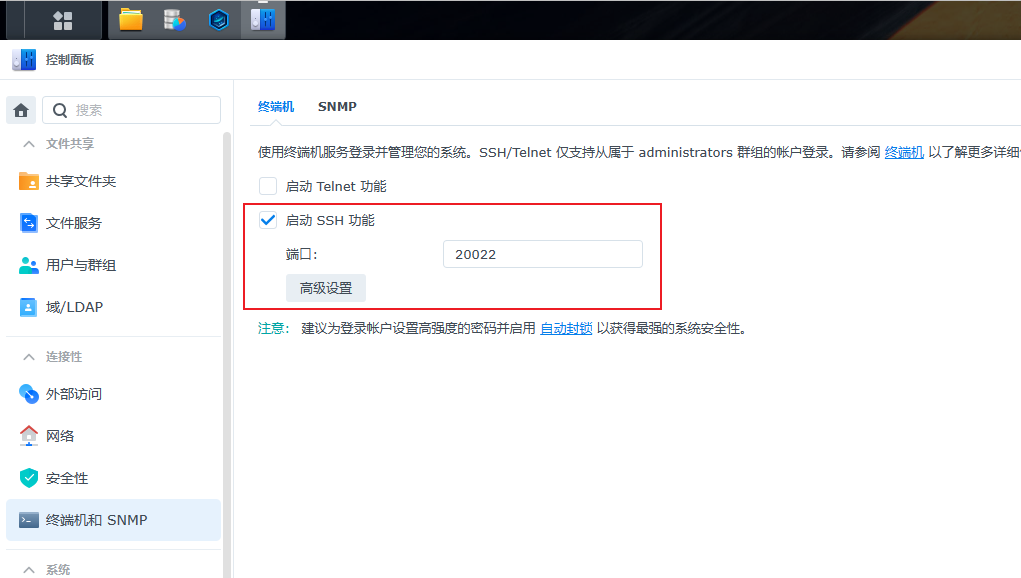Switch to the SNMP tab
The image size is (1021, 578).
click(x=337, y=106)
